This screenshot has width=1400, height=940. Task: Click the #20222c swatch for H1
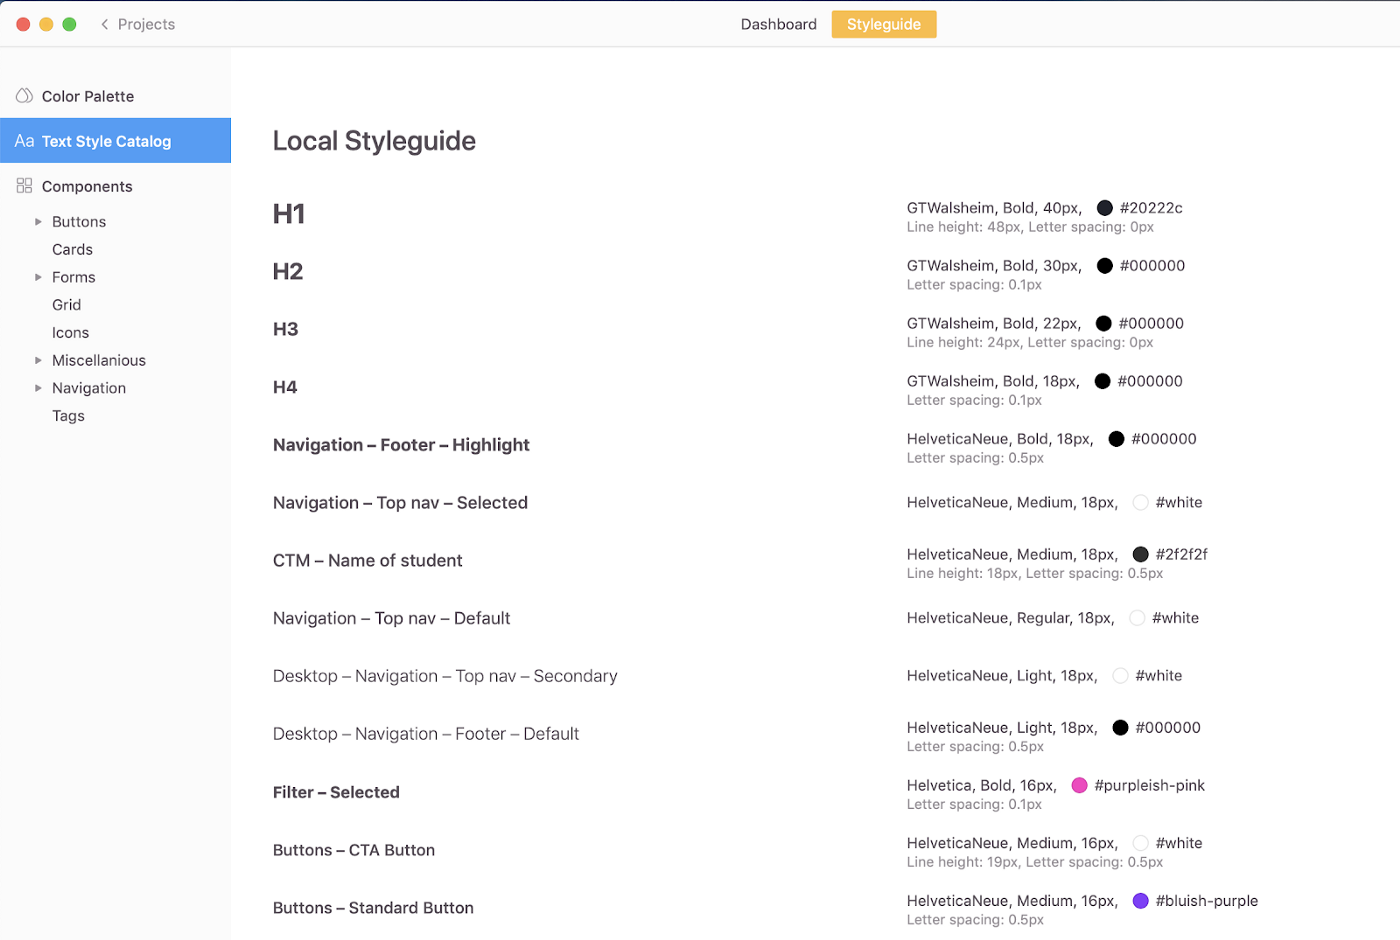tap(1104, 208)
